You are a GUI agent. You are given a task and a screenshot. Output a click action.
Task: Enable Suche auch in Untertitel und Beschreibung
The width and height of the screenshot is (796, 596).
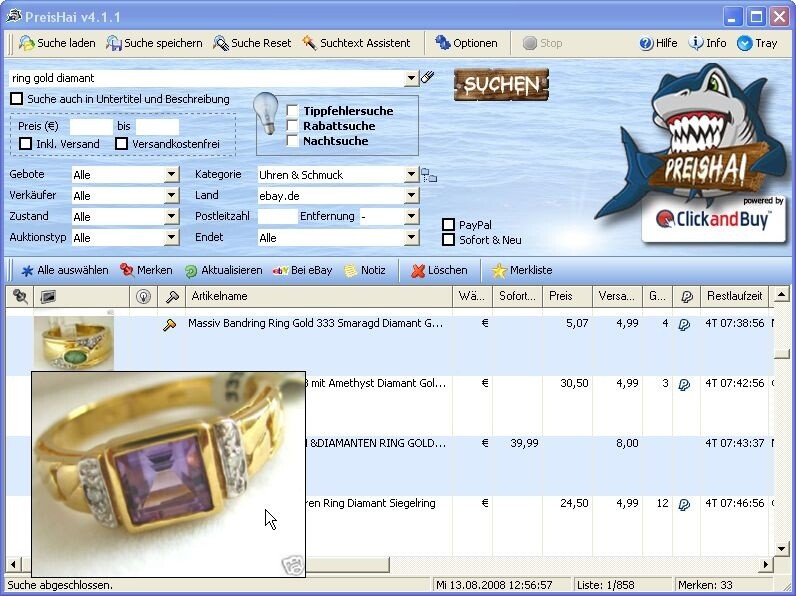pos(17,98)
